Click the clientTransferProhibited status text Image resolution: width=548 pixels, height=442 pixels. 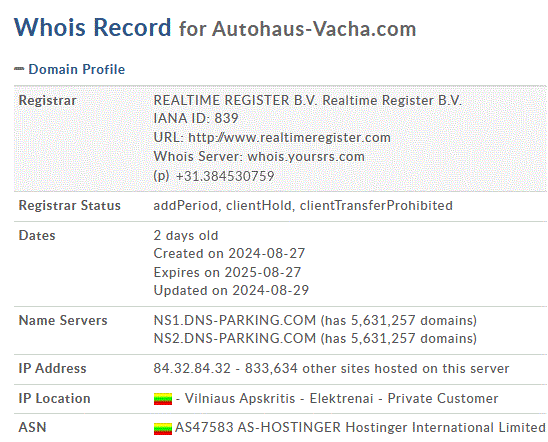[x=376, y=205]
